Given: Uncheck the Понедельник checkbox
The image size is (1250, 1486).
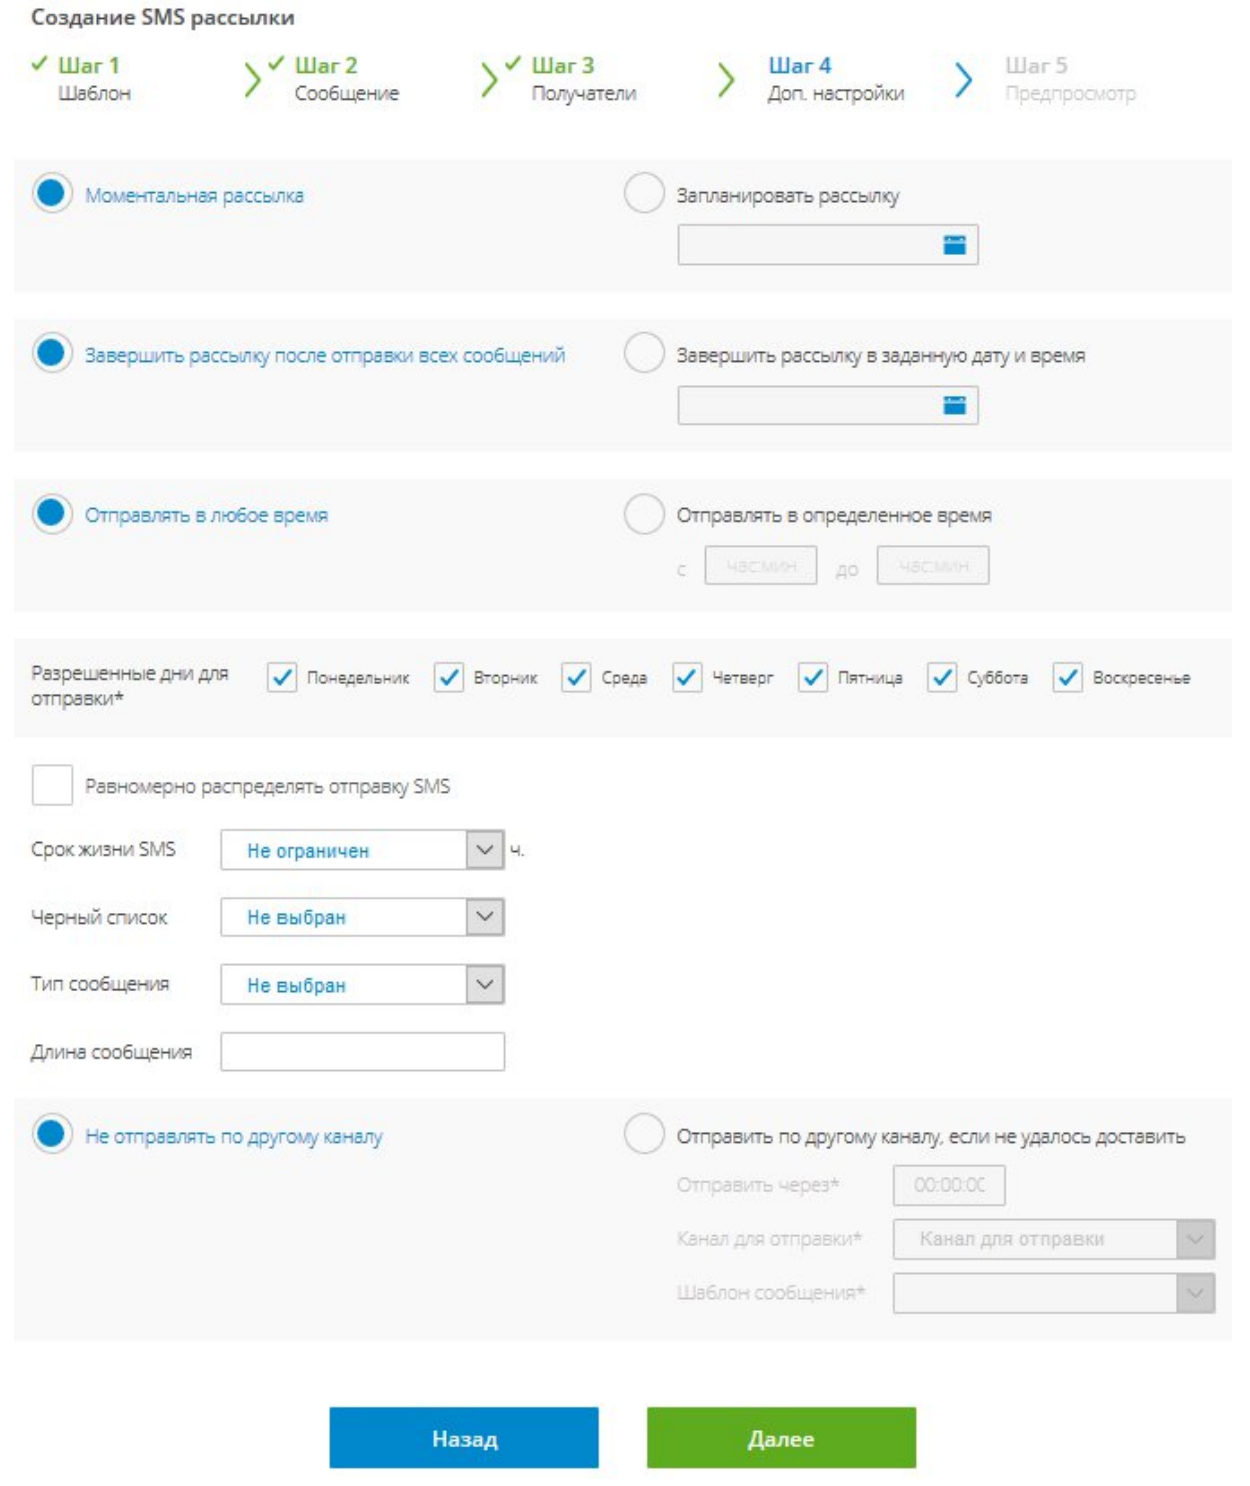Looking at the screenshot, I should [x=282, y=677].
